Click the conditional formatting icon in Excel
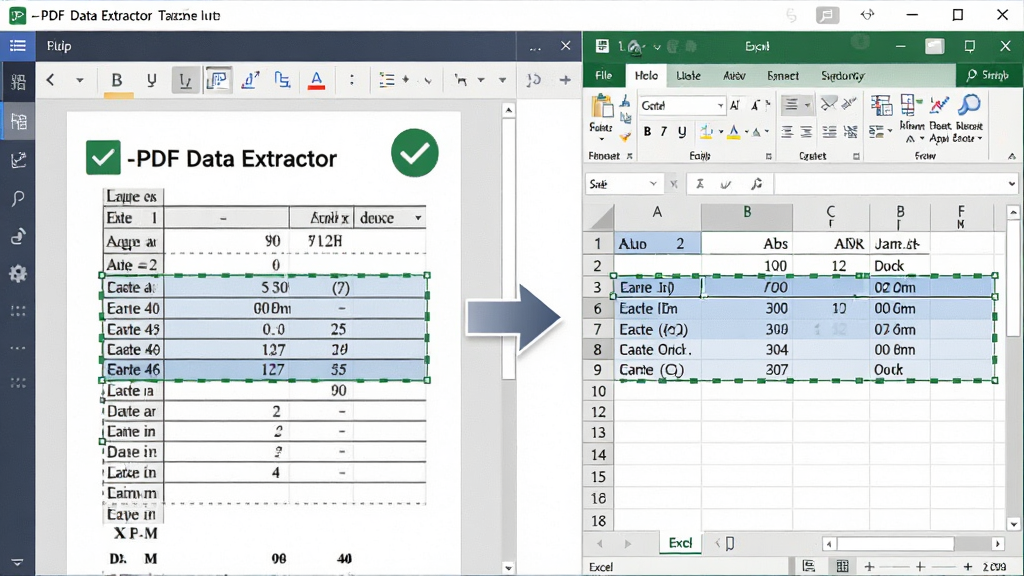 881,106
